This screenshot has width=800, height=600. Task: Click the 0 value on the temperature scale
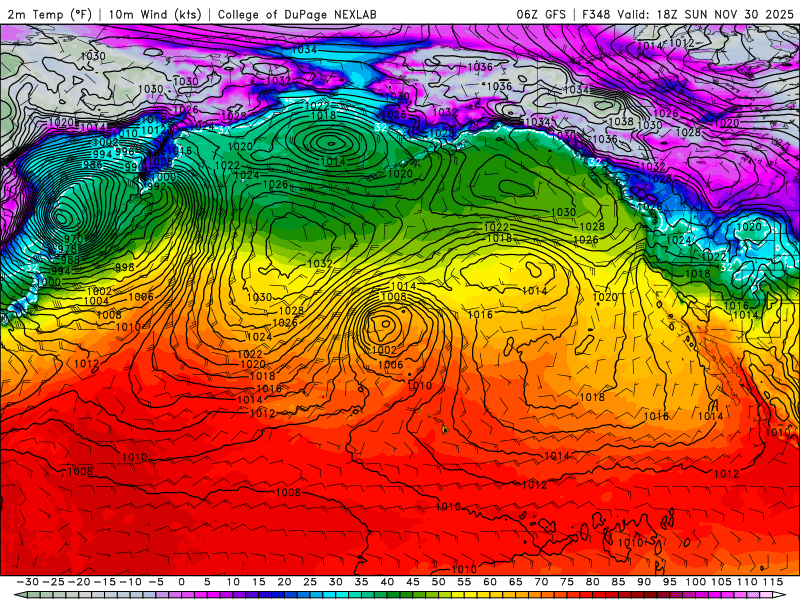click(x=182, y=582)
